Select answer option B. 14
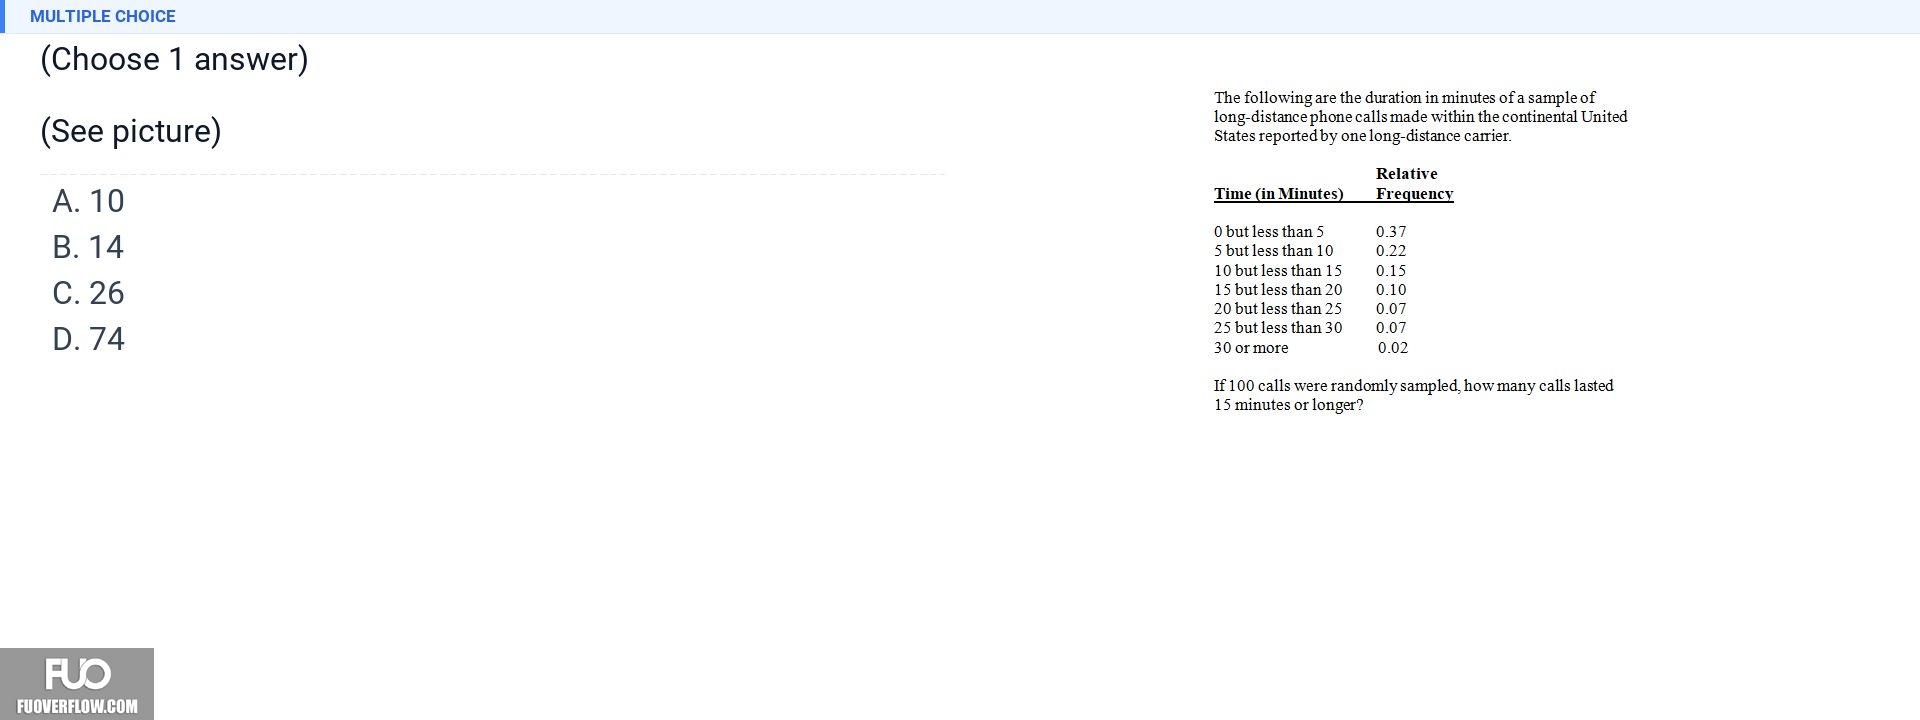 [x=88, y=247]
